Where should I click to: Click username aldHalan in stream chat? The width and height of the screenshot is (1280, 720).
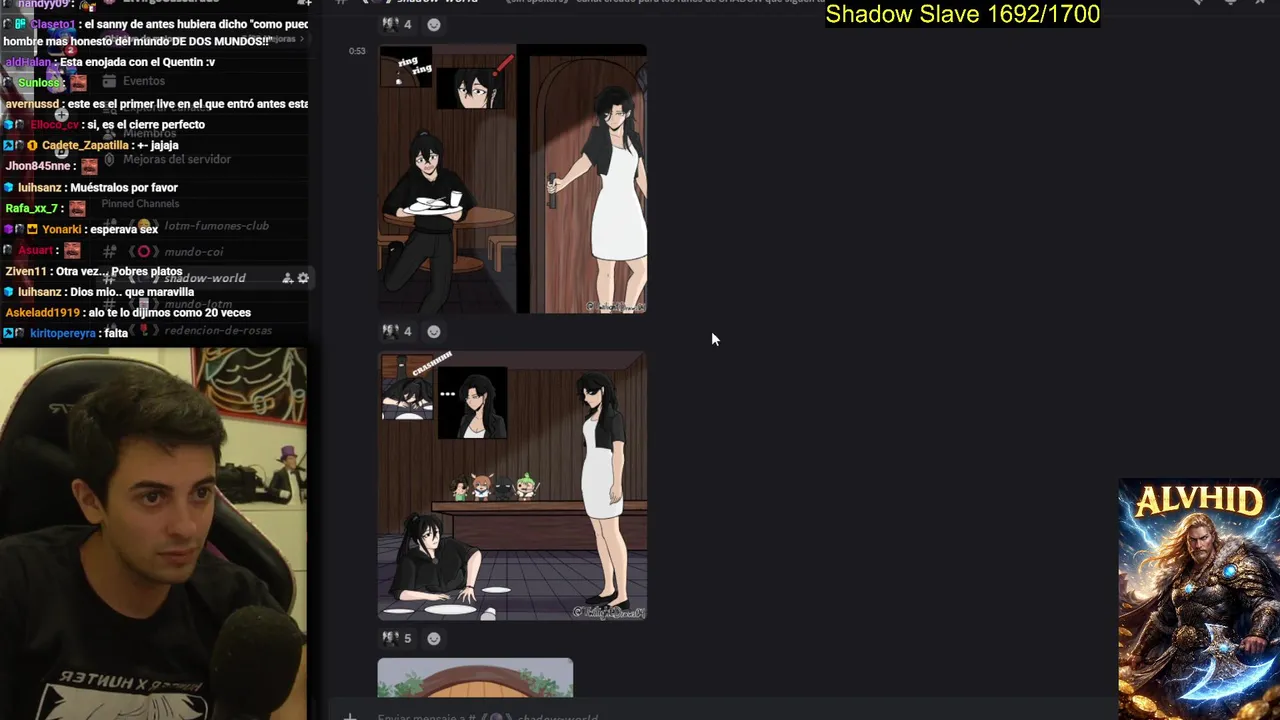point(29,62)
